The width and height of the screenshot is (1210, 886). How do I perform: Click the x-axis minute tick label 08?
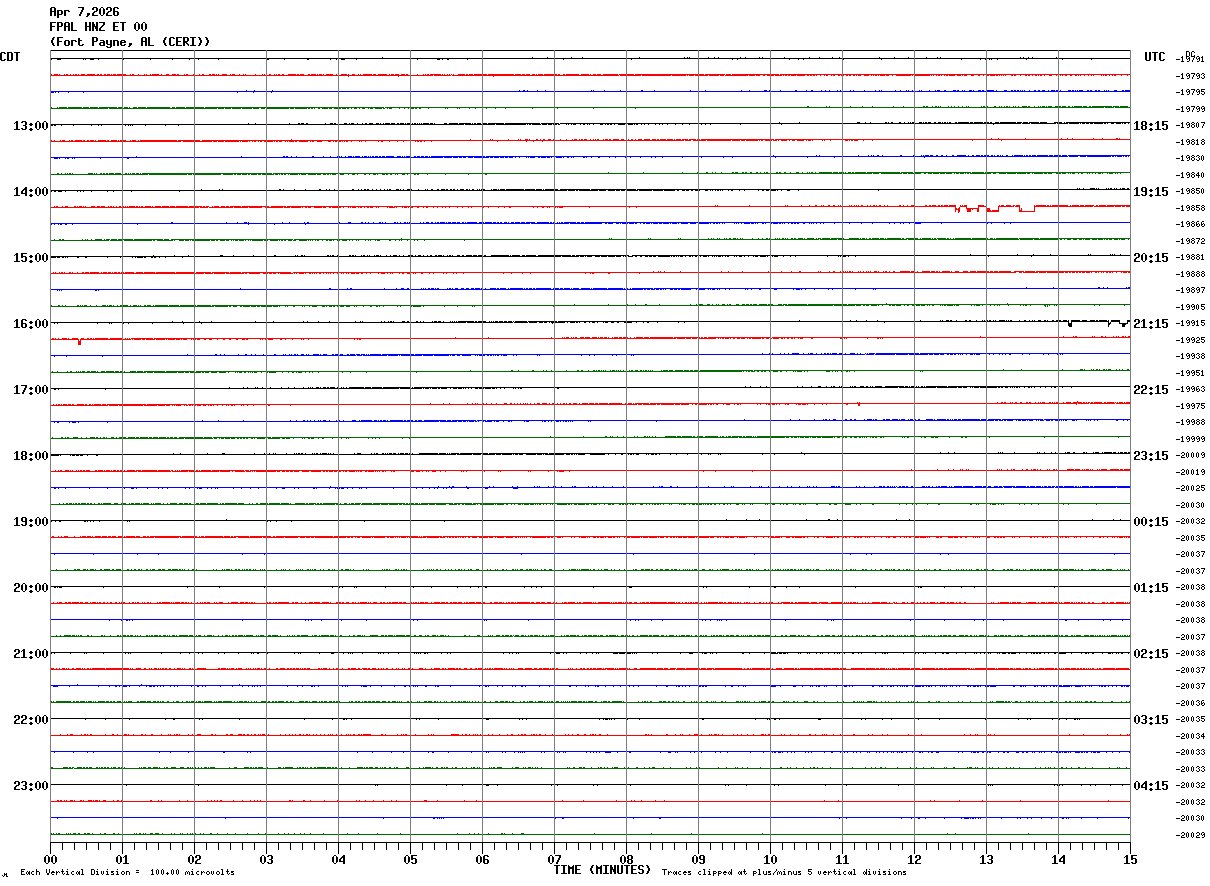tap(626, 860)
